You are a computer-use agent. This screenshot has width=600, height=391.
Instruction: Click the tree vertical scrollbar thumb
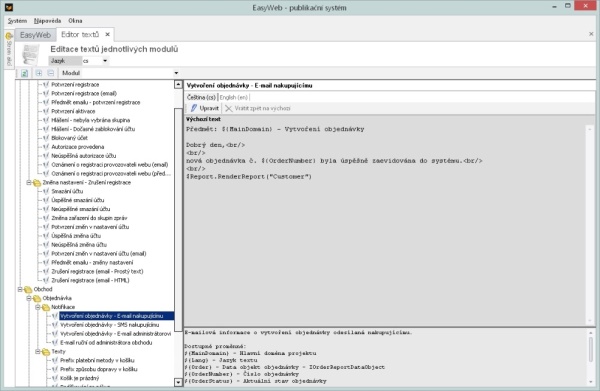point(178,220)
